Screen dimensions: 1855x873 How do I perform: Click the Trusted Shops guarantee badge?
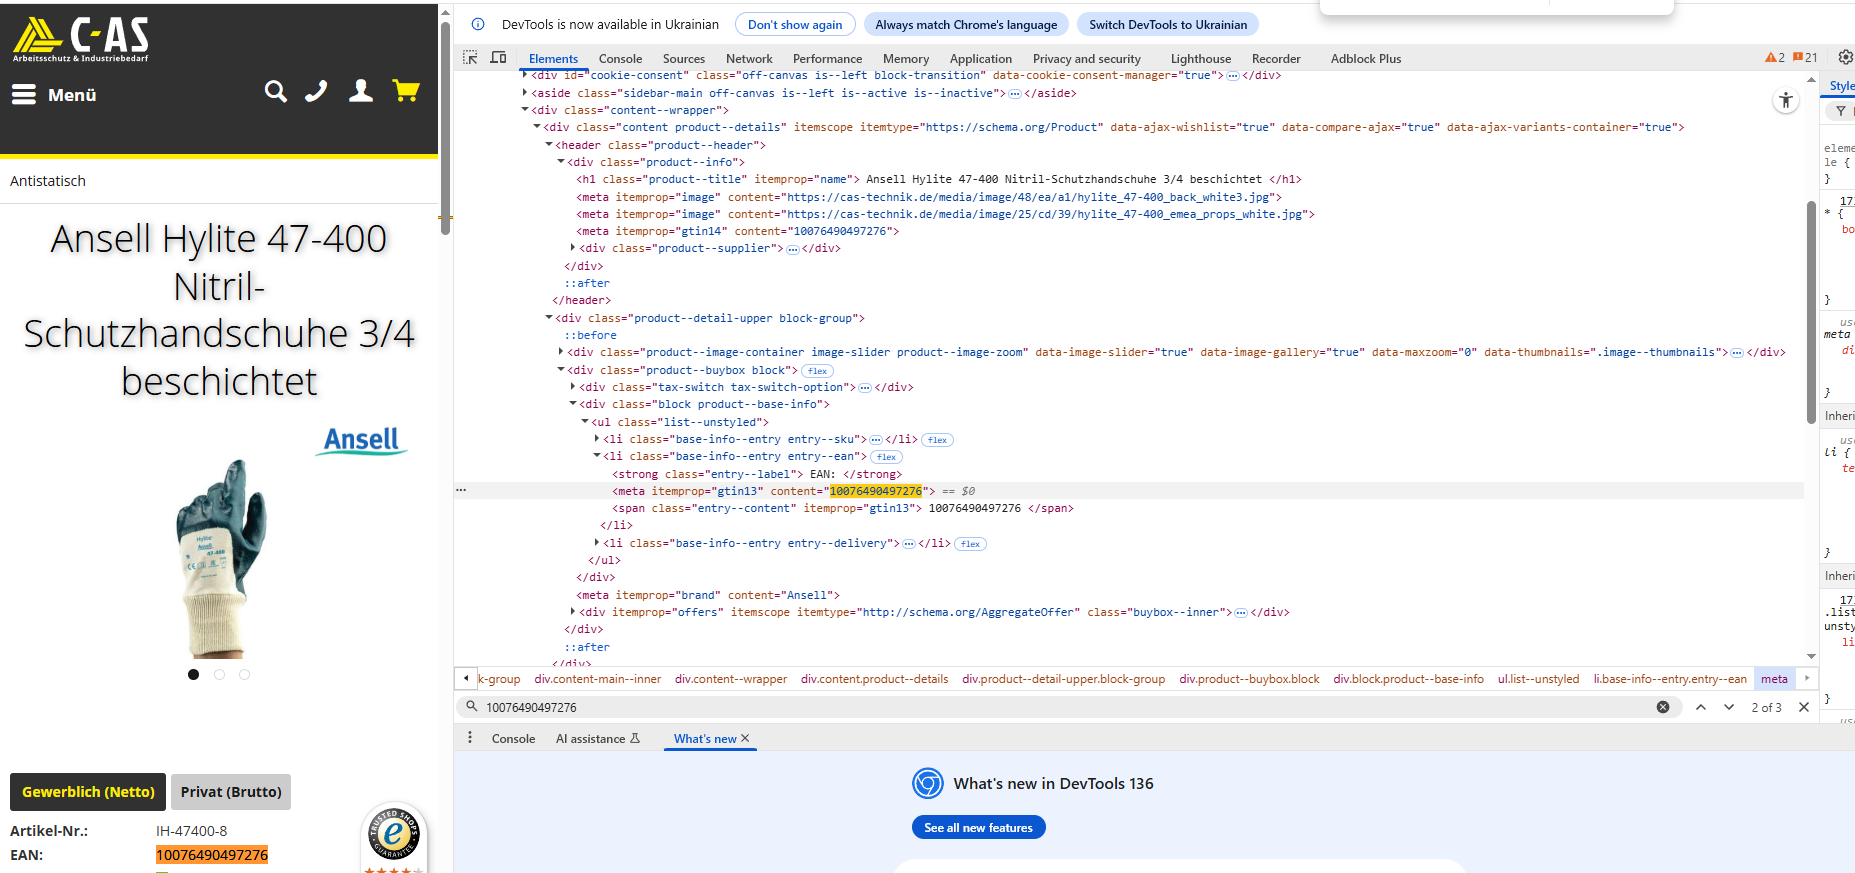(395, 834)
